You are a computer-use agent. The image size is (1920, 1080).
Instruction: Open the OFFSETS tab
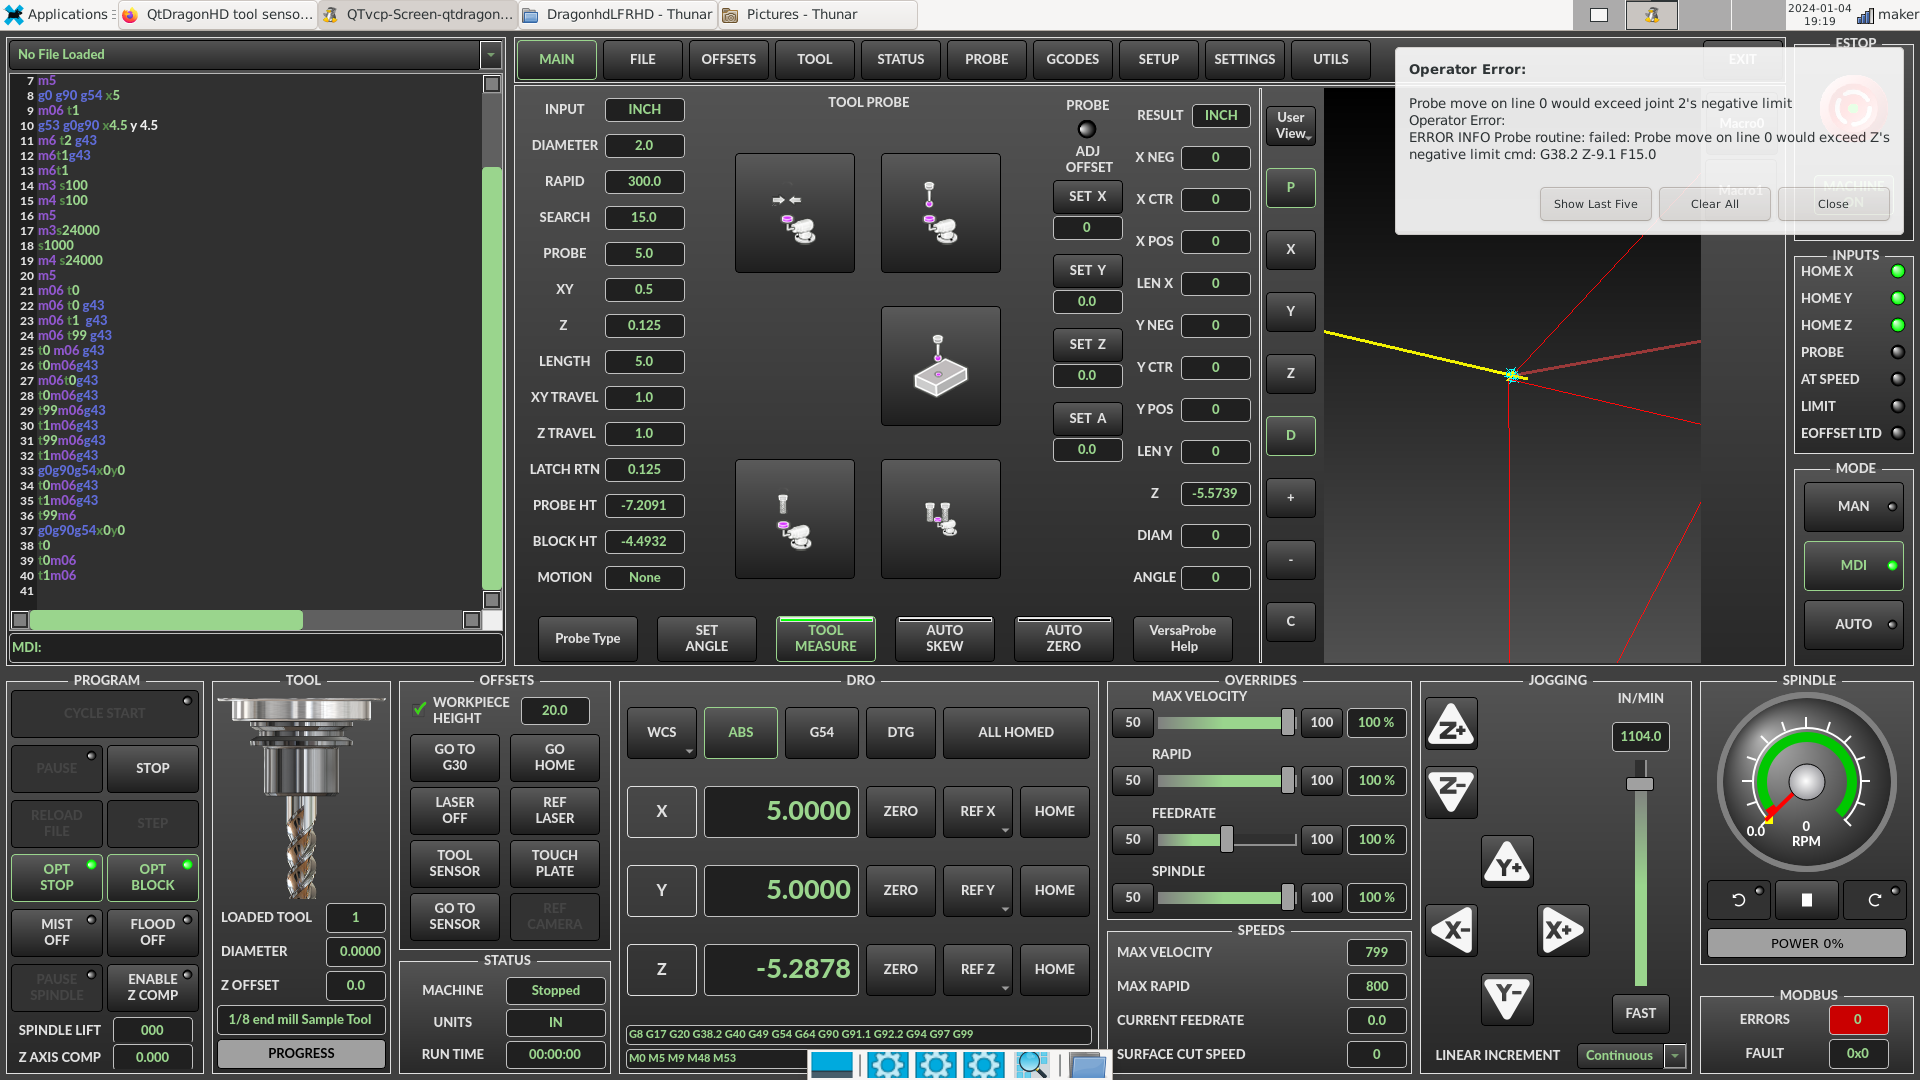point(729,60)
